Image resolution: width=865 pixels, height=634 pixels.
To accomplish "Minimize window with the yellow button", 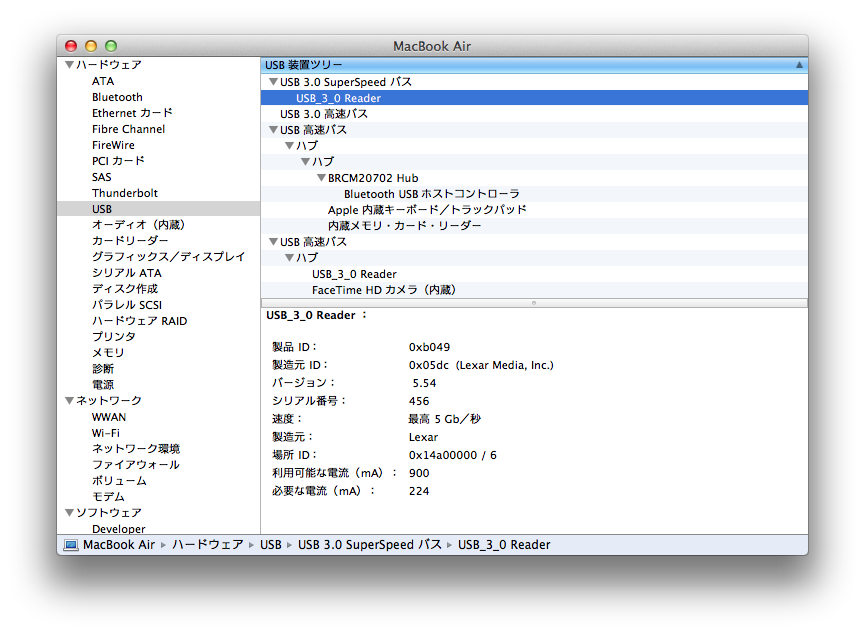I will click(x=91, y=46).
